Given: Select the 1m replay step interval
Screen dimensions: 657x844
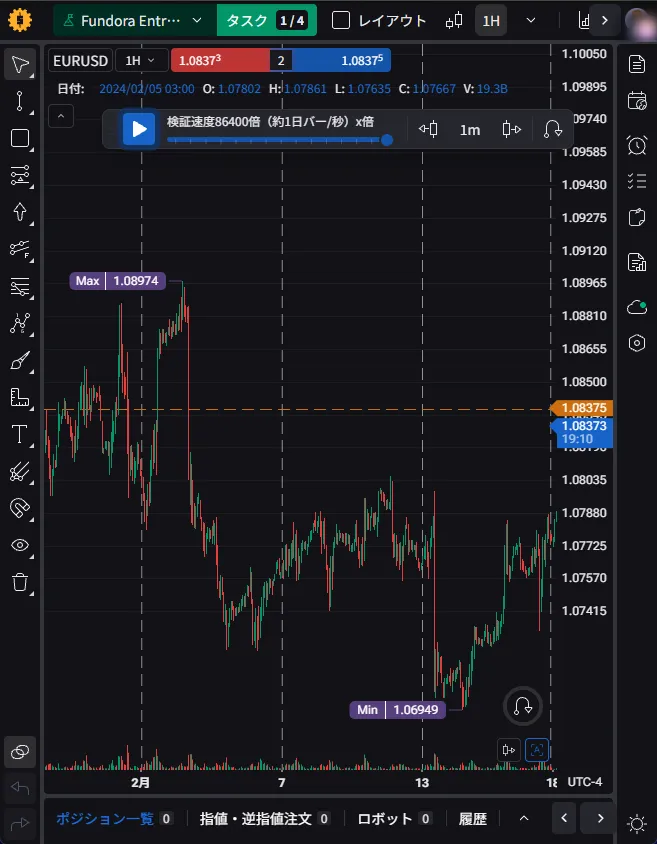Looking at the screenshot, I should click(x=470, y=130).
